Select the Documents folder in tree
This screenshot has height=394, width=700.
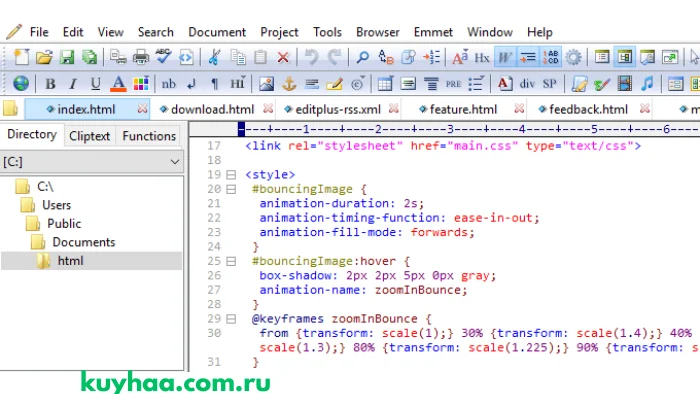click(83, 242)
